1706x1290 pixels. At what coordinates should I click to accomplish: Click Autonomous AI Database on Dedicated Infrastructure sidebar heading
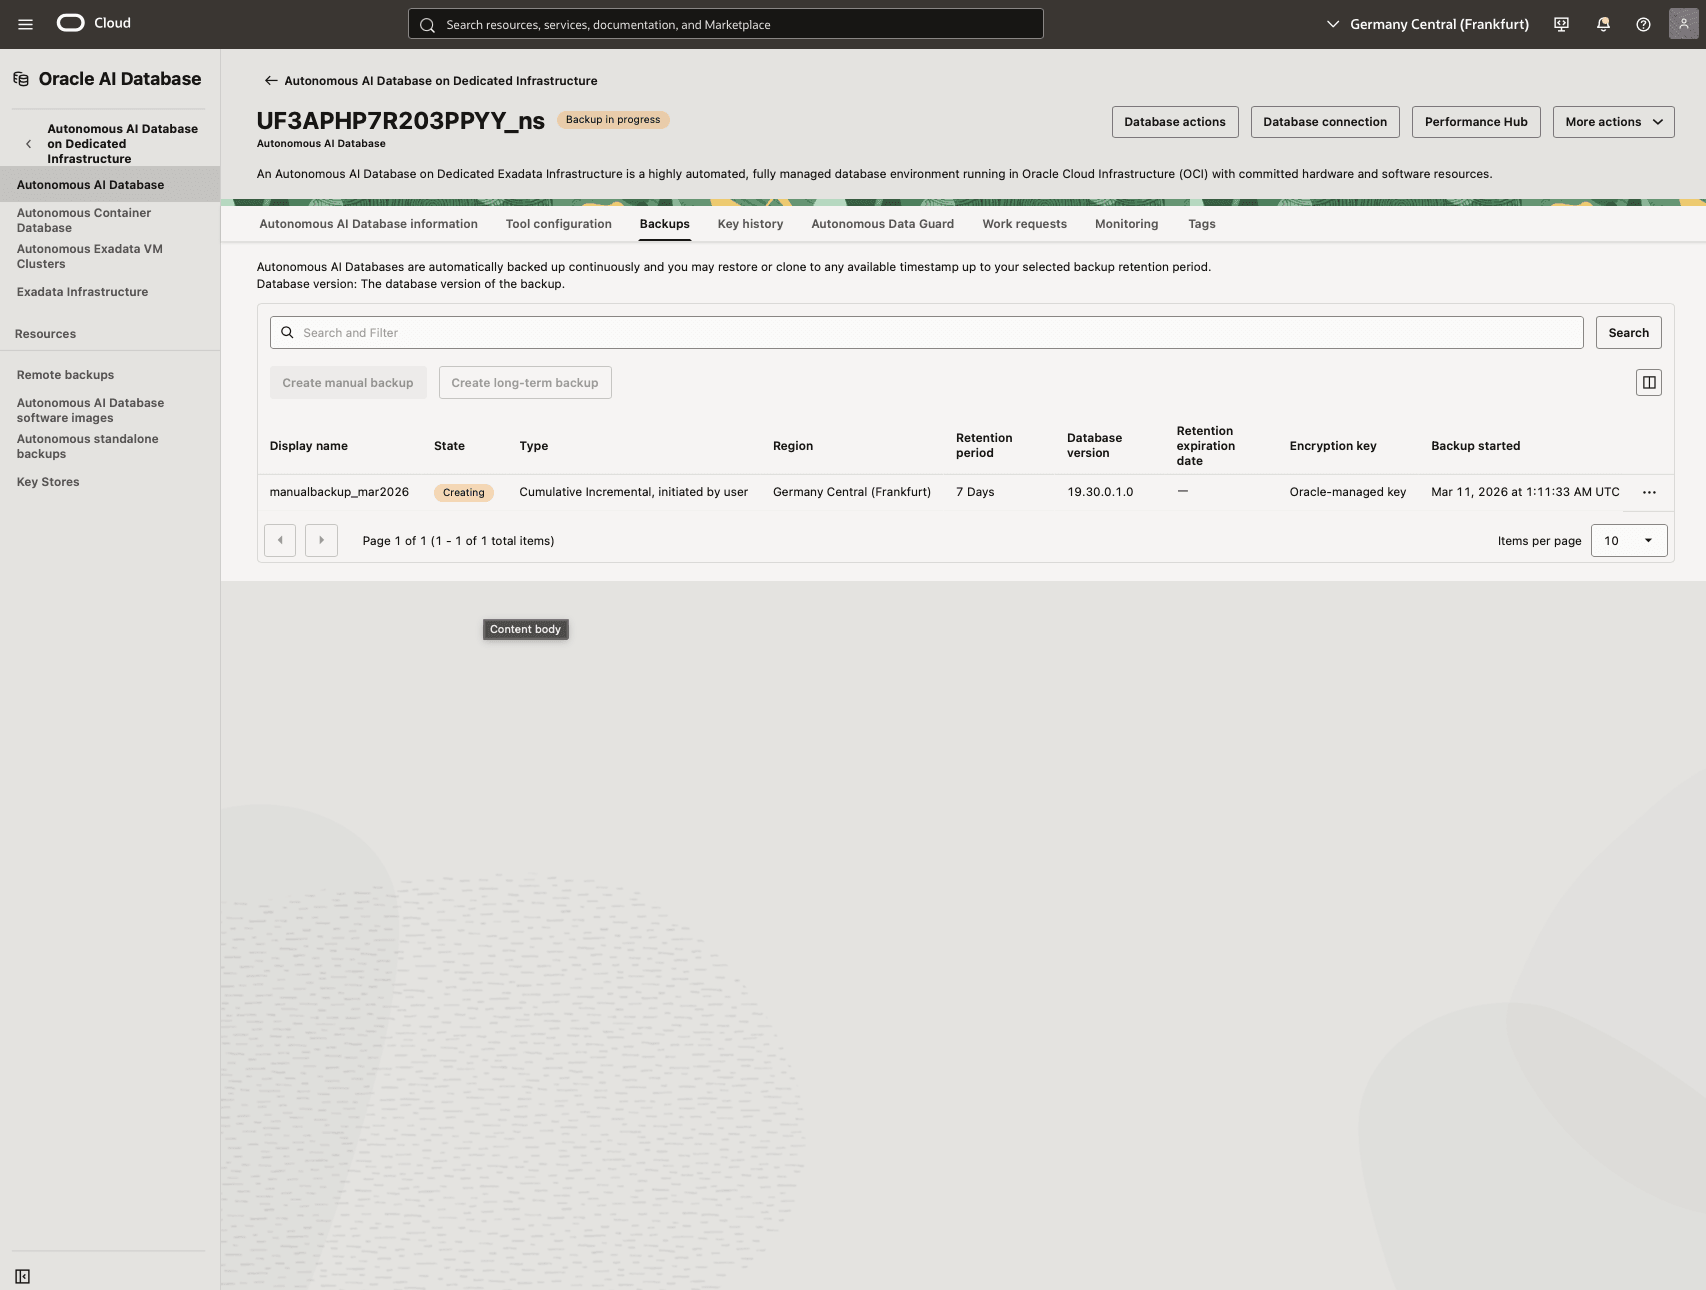122,144
